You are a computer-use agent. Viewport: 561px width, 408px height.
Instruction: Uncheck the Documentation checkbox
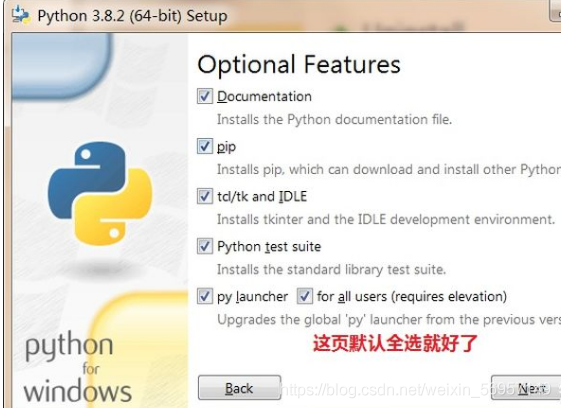tap(205, 96)
